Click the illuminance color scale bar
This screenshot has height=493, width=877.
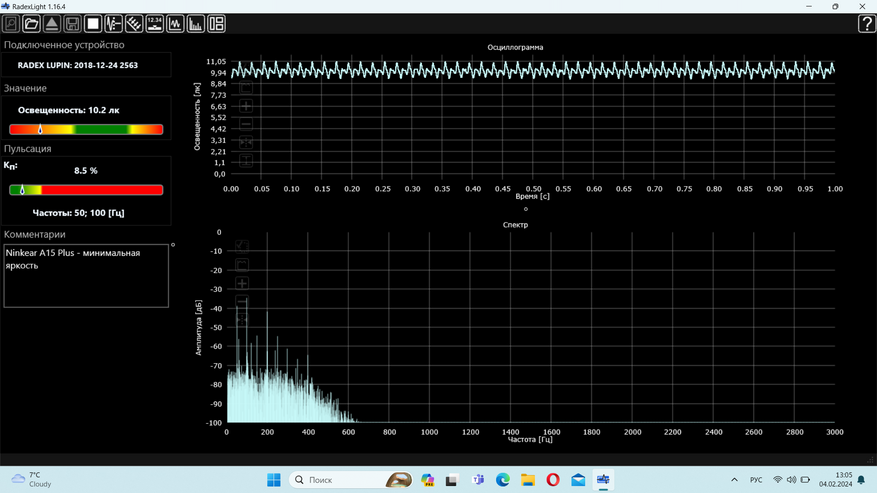tap(86, 130)
